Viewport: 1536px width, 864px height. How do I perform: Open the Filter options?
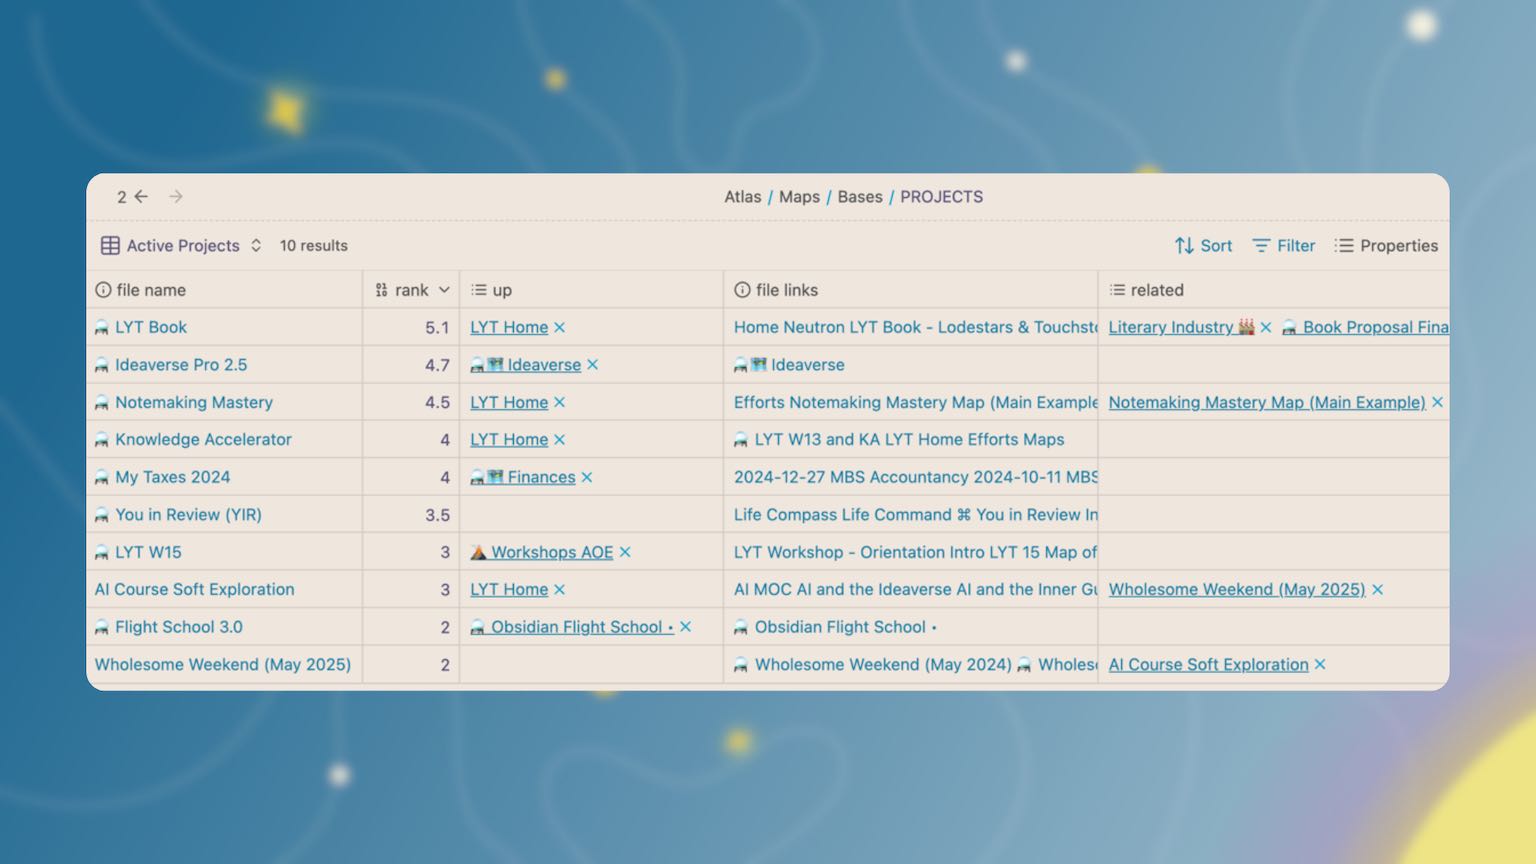pyautogui.click(x=1284, y=246)
